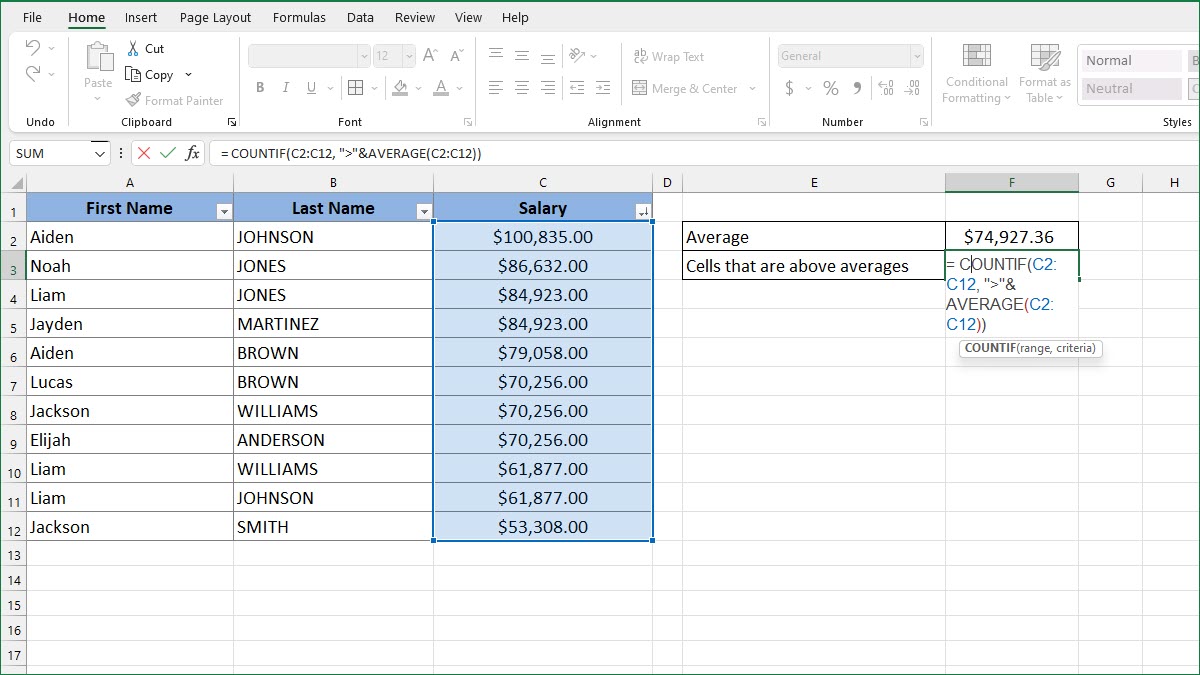Screen dimensions: 1200x675
Task: Align text left in Alignment group
Action: click(x=496, y=88)
